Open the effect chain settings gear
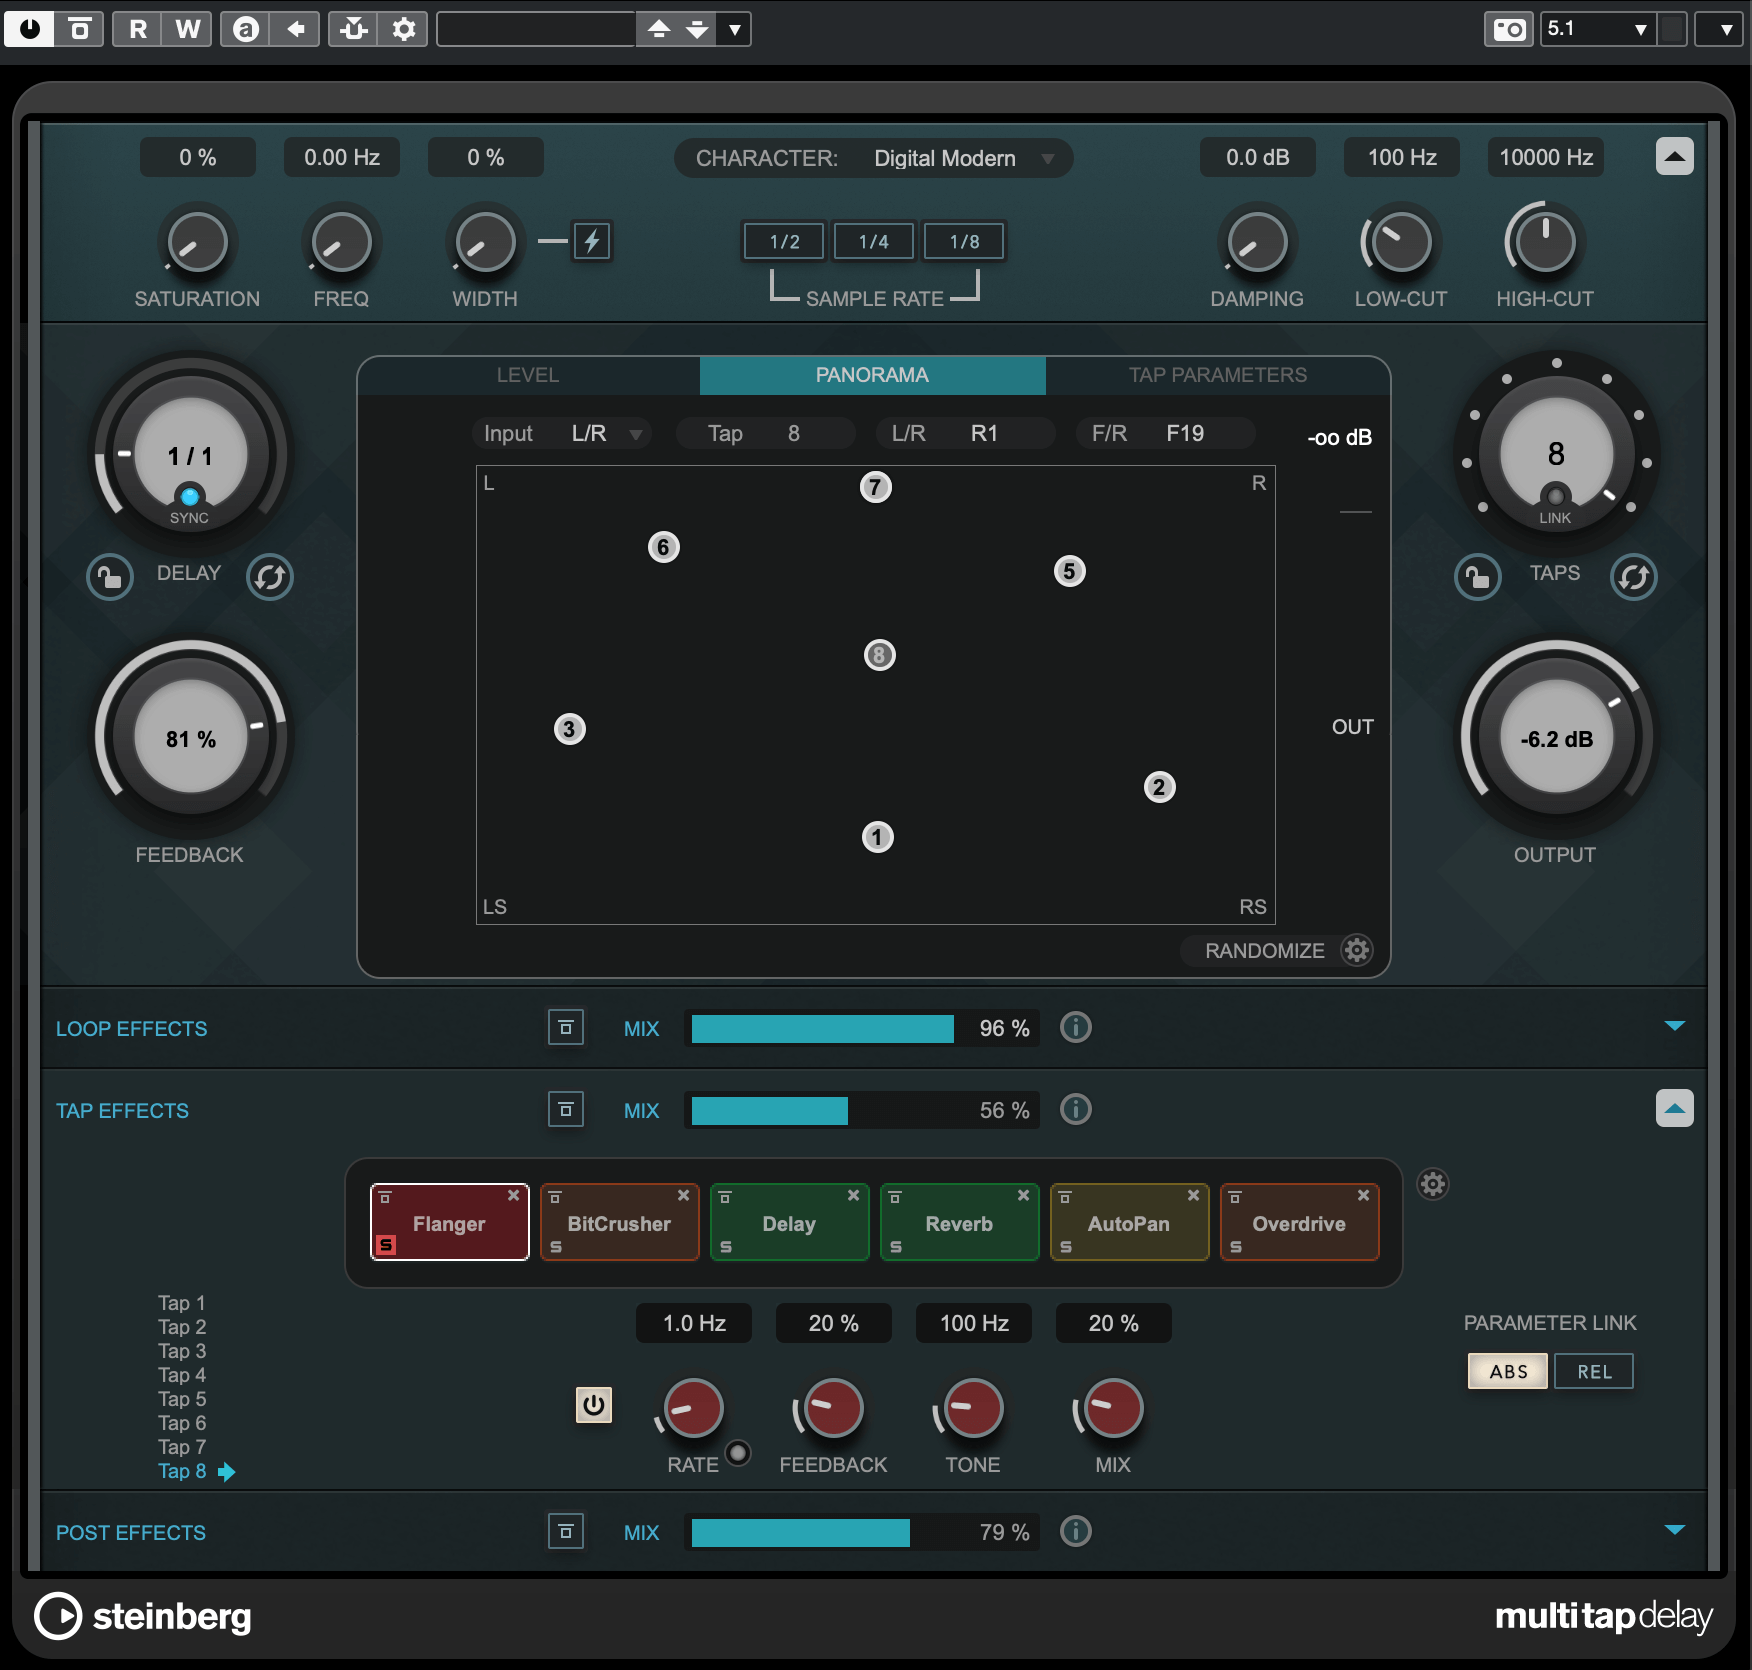1752x1670 pixels. point(1433,1184)
